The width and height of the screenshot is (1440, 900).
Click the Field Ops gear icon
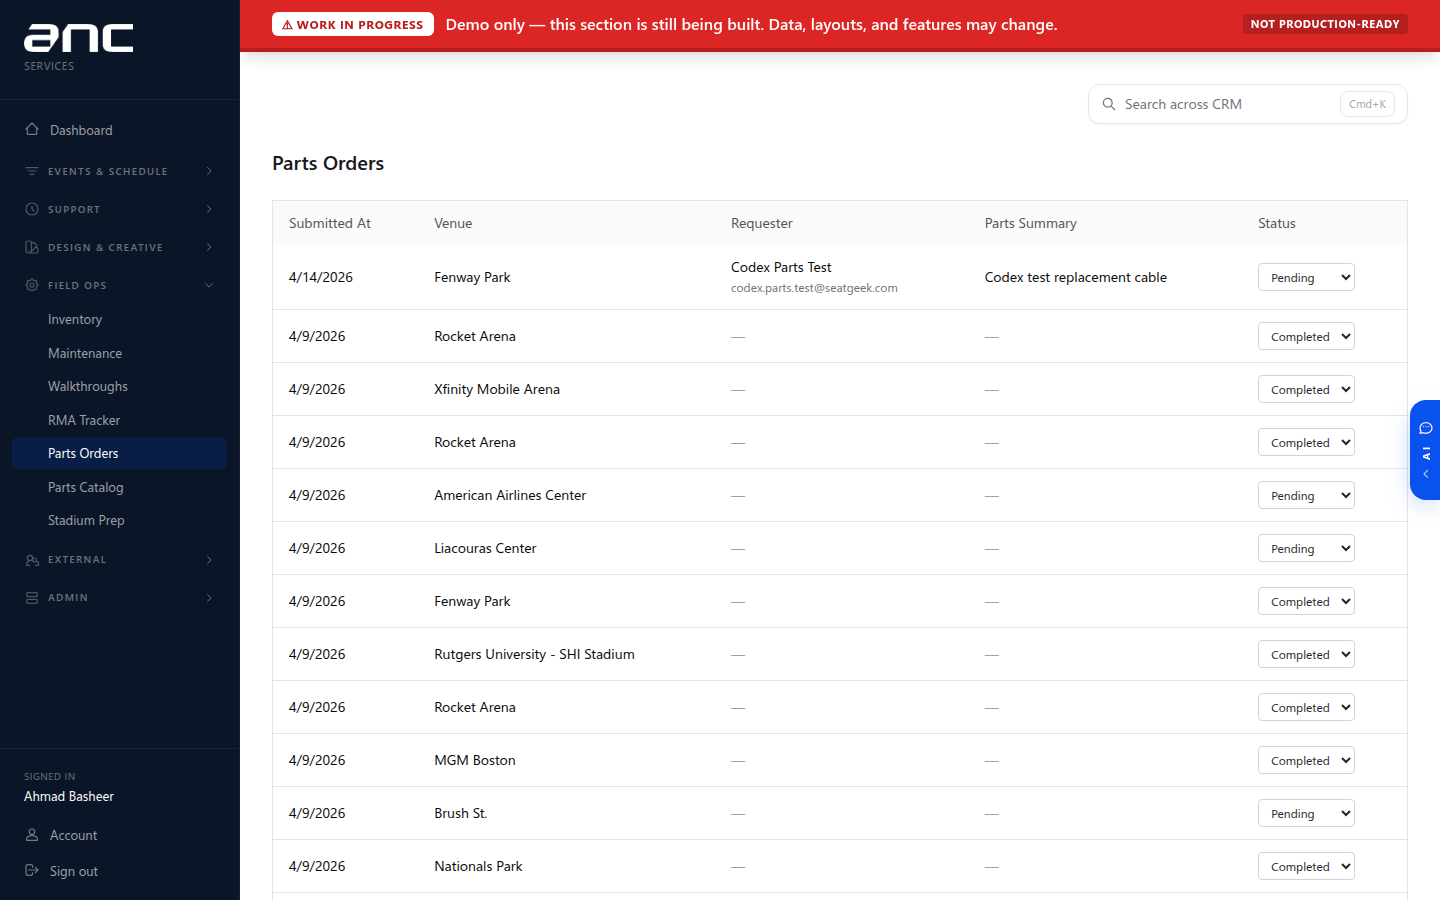pos(32,285)
